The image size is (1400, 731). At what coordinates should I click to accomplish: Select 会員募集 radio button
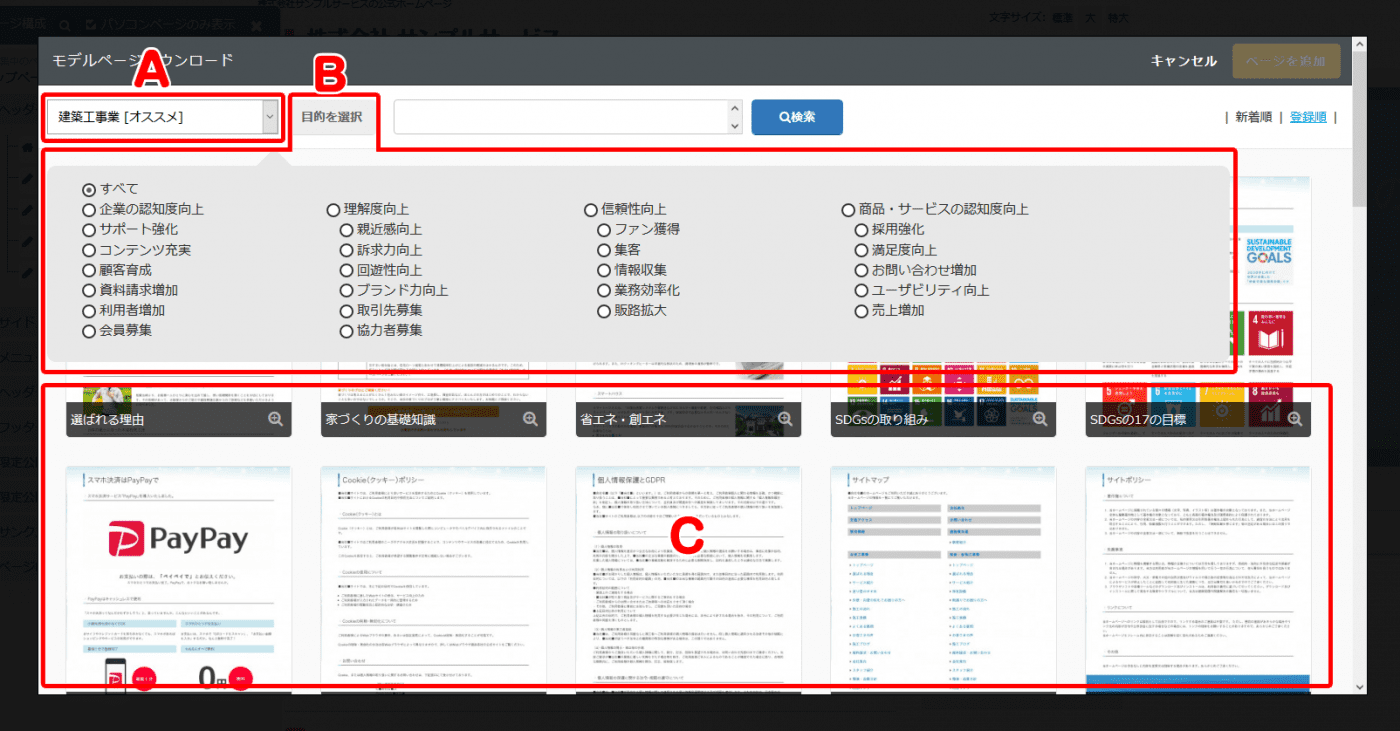89,330
